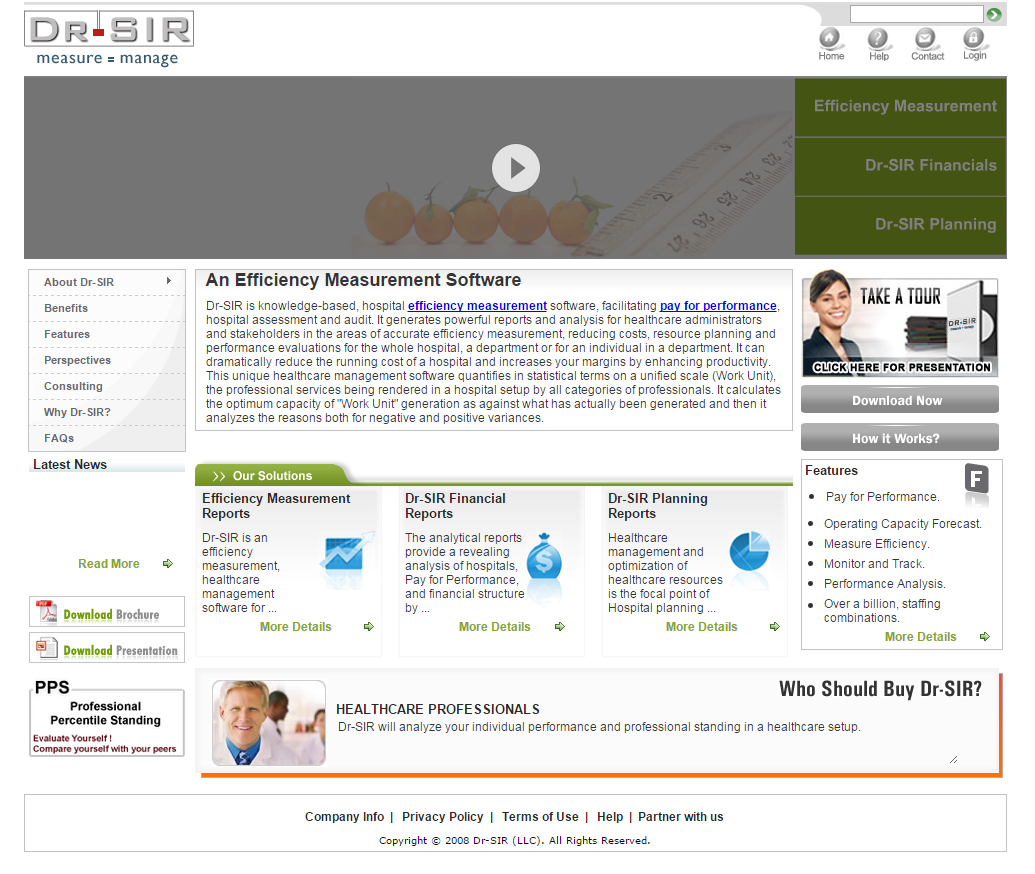This screenshot has width=1035, height=874.
Task: Follow the efficiency measurement hyperlink
Action: (x=477, y=306)
